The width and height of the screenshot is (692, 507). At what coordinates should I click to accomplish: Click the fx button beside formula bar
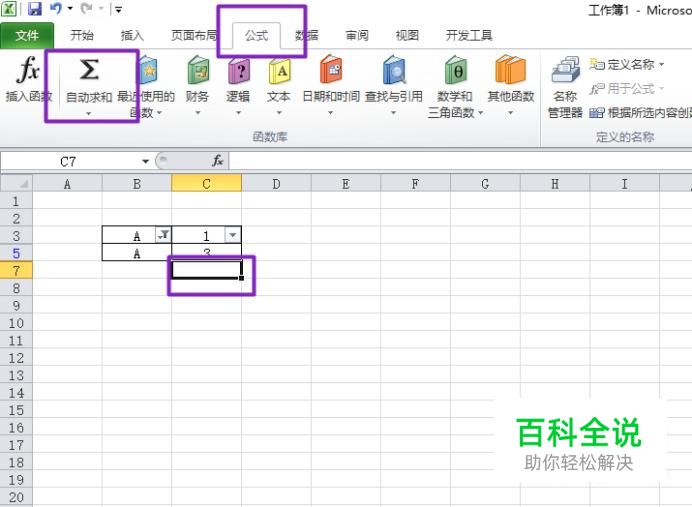tap(218, 161)
